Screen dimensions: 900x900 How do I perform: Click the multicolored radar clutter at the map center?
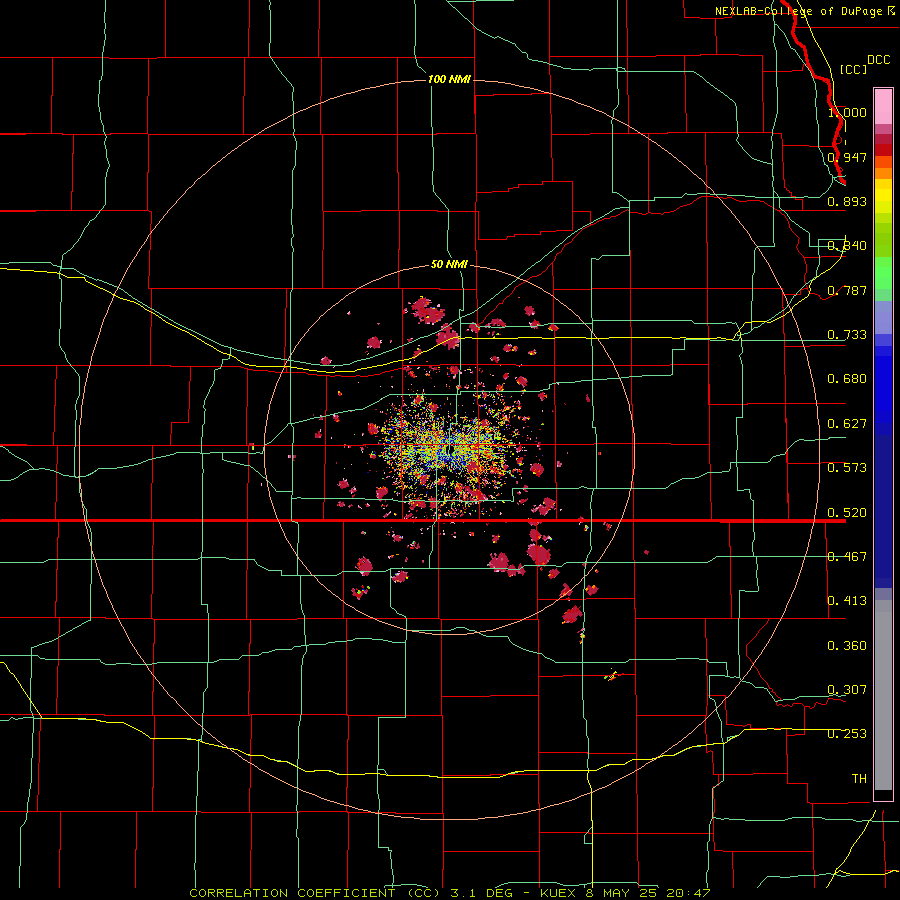click(x=448, y=451)
